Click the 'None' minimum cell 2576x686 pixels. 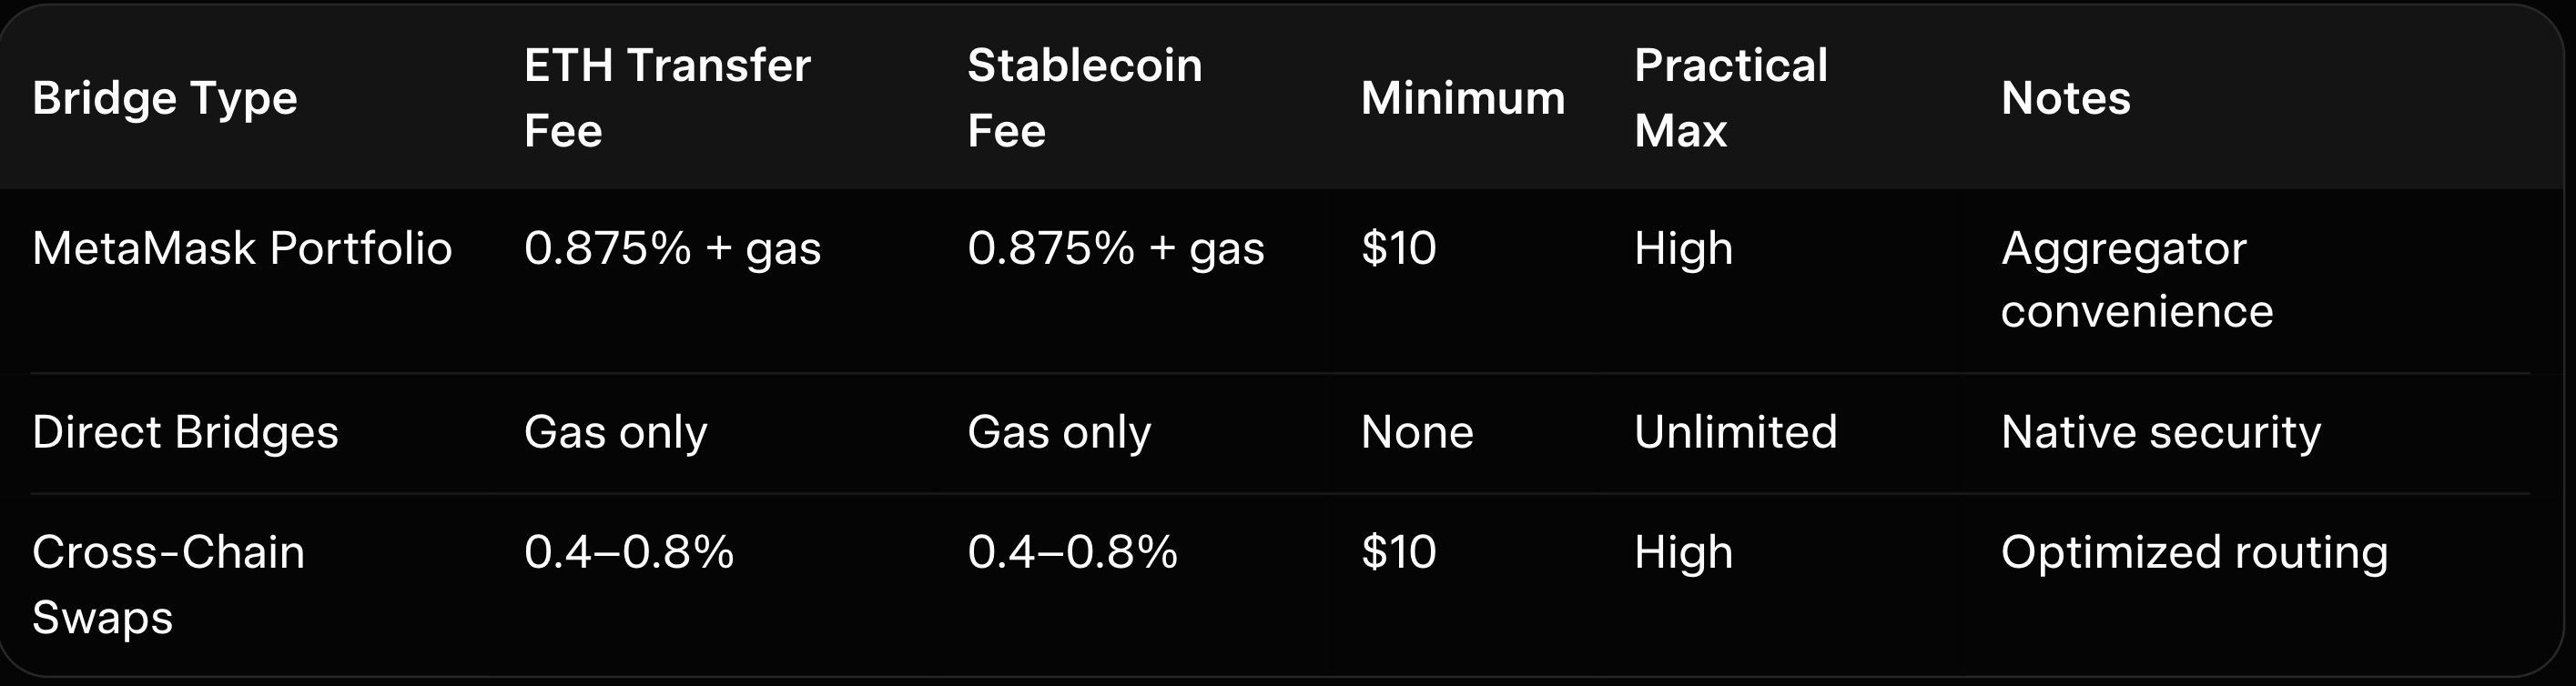coord(1416,432)
